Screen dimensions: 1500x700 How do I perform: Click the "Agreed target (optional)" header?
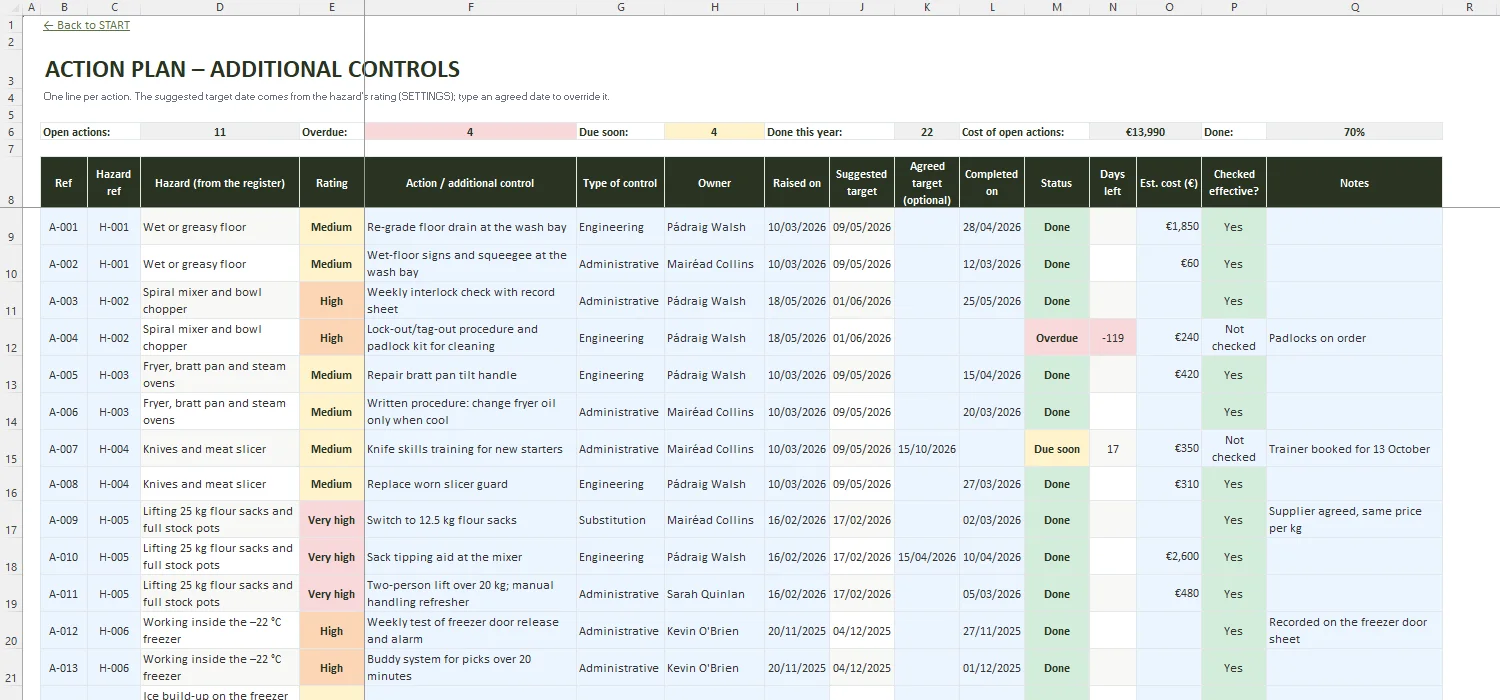(x=927, y=183)
